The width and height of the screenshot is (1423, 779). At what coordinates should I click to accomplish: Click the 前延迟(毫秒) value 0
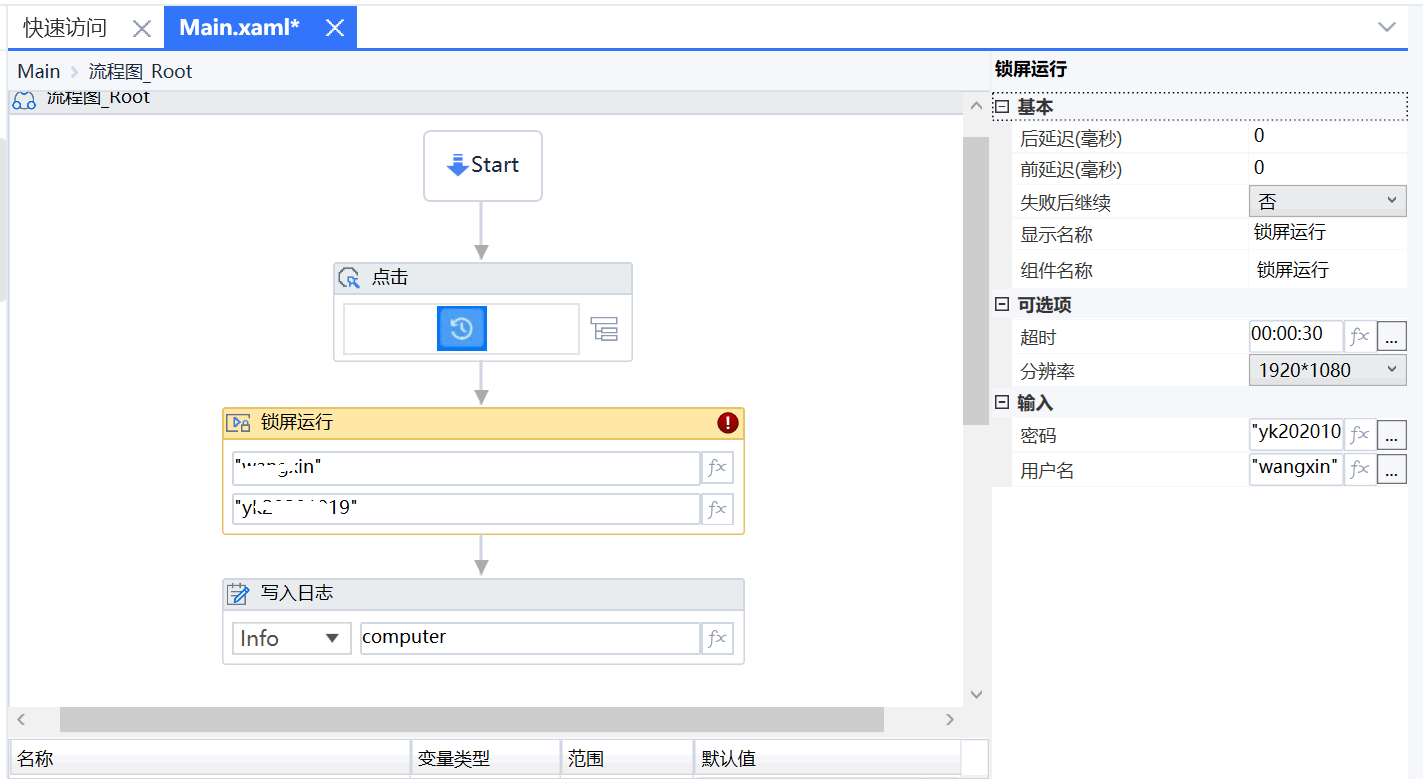pyautogui.click(x=1328, y=168)
